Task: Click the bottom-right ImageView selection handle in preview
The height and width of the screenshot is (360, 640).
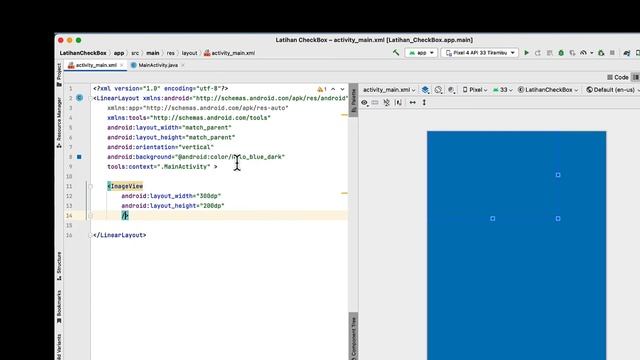Action: point(558,218)
